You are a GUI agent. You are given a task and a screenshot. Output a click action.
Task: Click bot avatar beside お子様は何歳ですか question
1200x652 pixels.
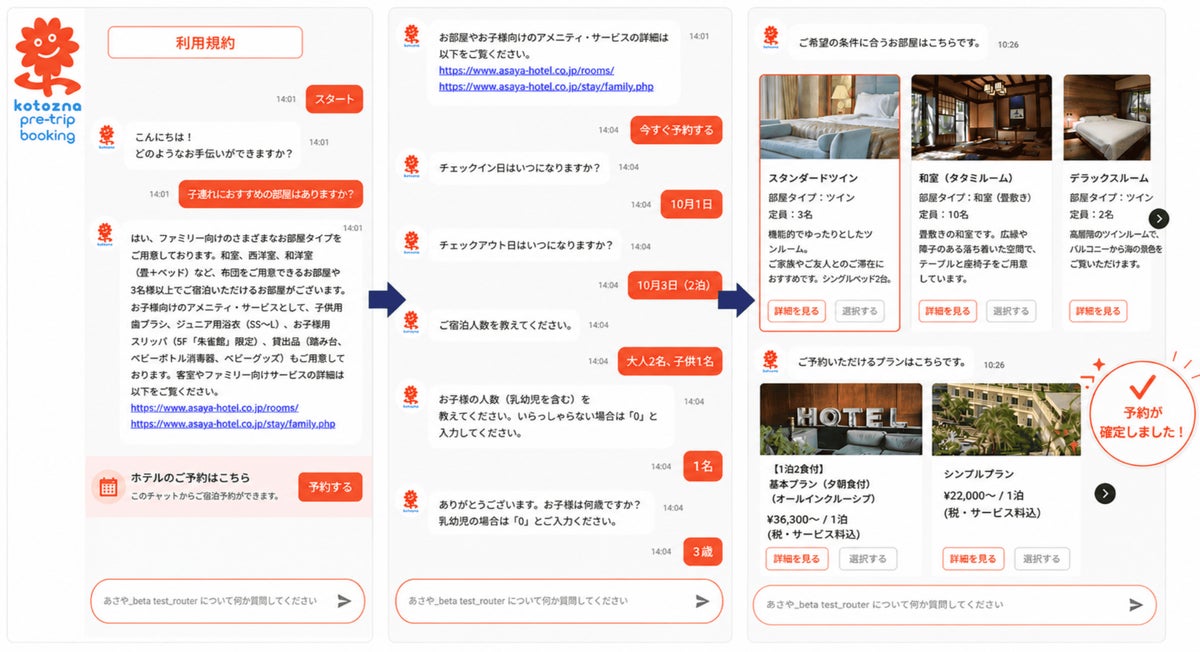tap(409, 502)
